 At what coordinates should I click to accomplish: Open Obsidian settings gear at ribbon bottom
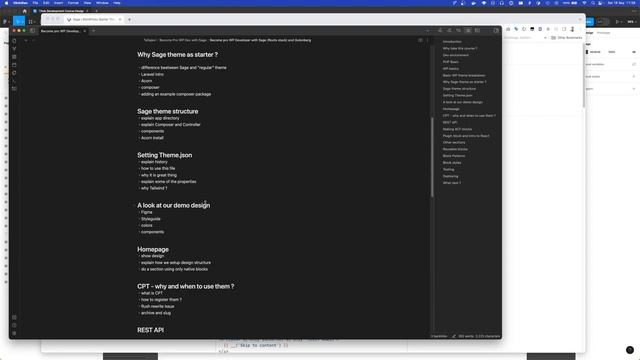(x=14, y=333)
